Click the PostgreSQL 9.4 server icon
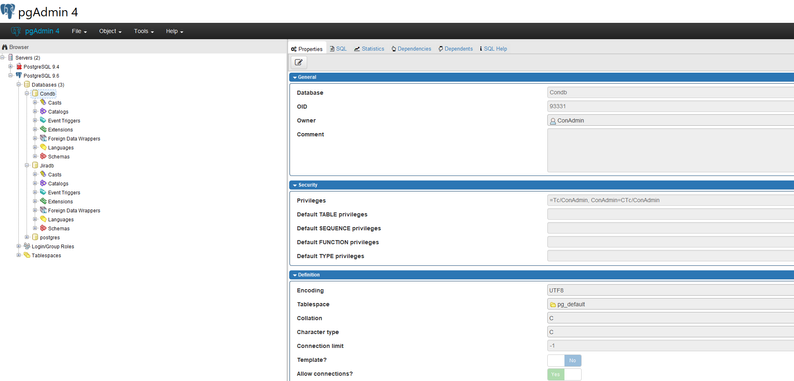 [19, 66]
